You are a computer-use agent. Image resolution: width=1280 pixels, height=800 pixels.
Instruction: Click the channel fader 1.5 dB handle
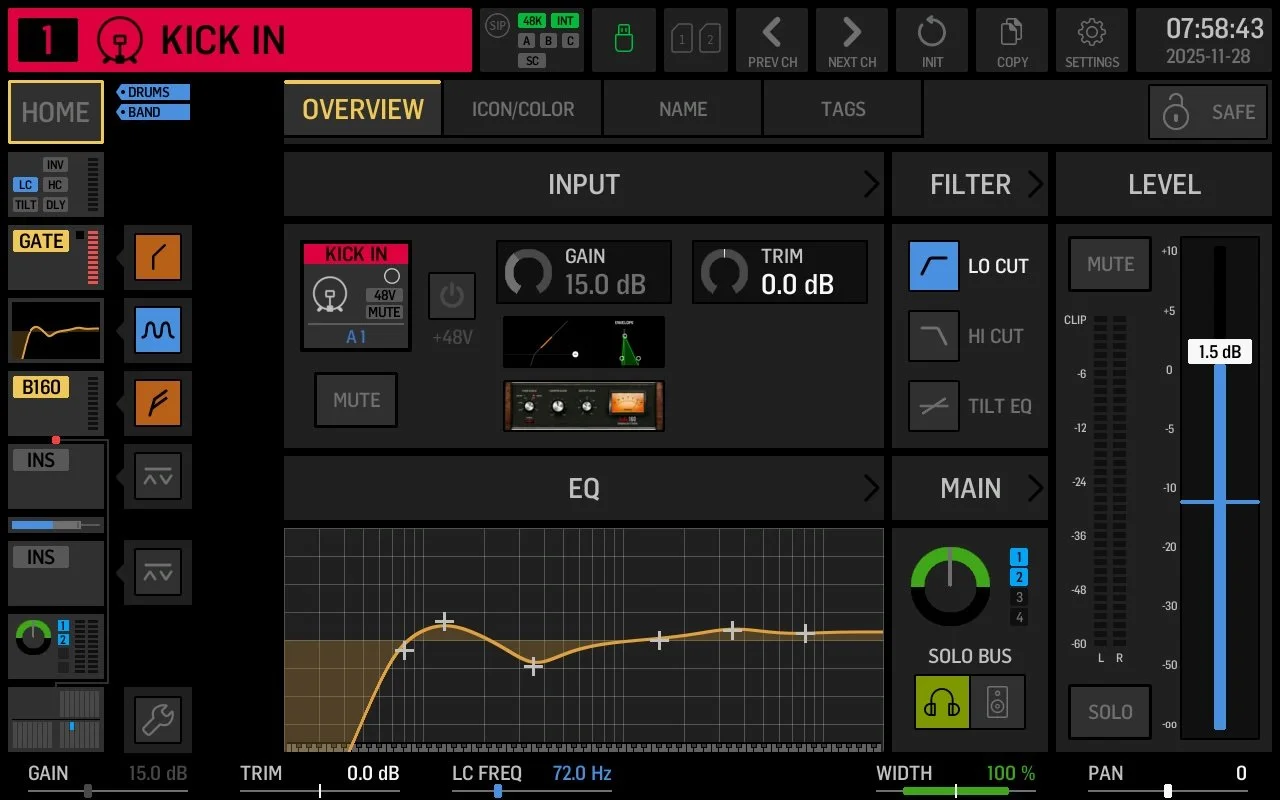(1220, 352)
